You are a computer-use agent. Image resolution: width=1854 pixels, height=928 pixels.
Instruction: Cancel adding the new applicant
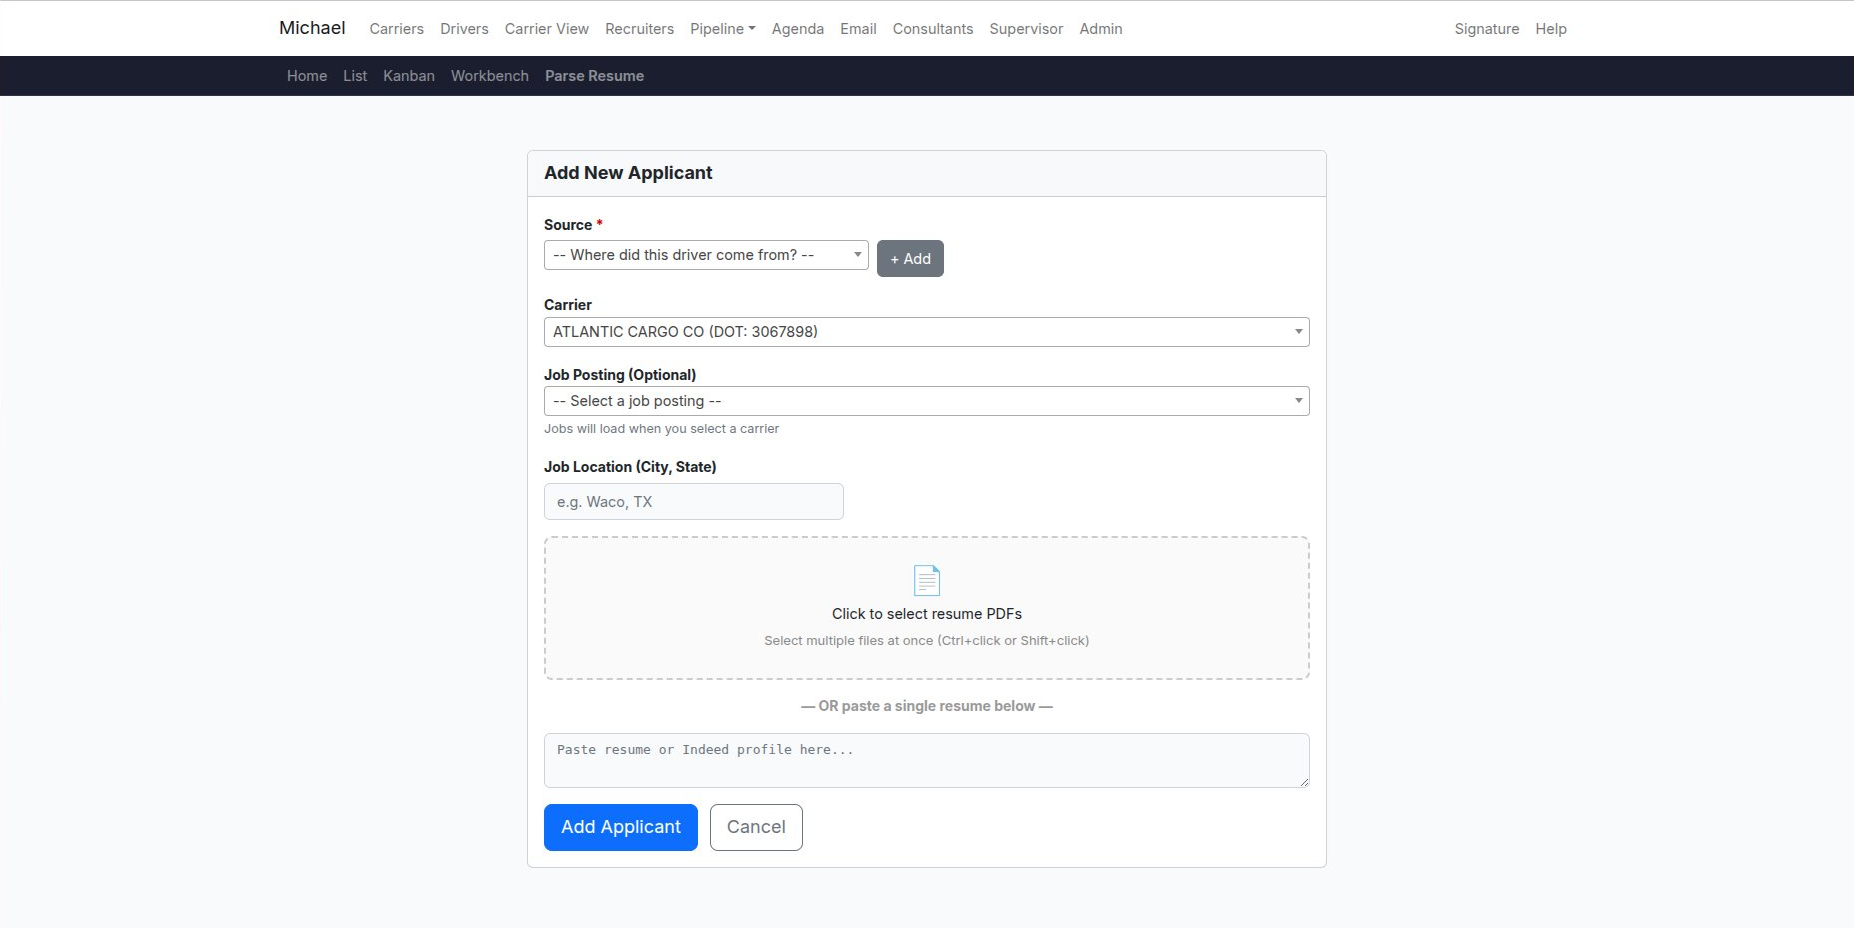pos(756,827)
